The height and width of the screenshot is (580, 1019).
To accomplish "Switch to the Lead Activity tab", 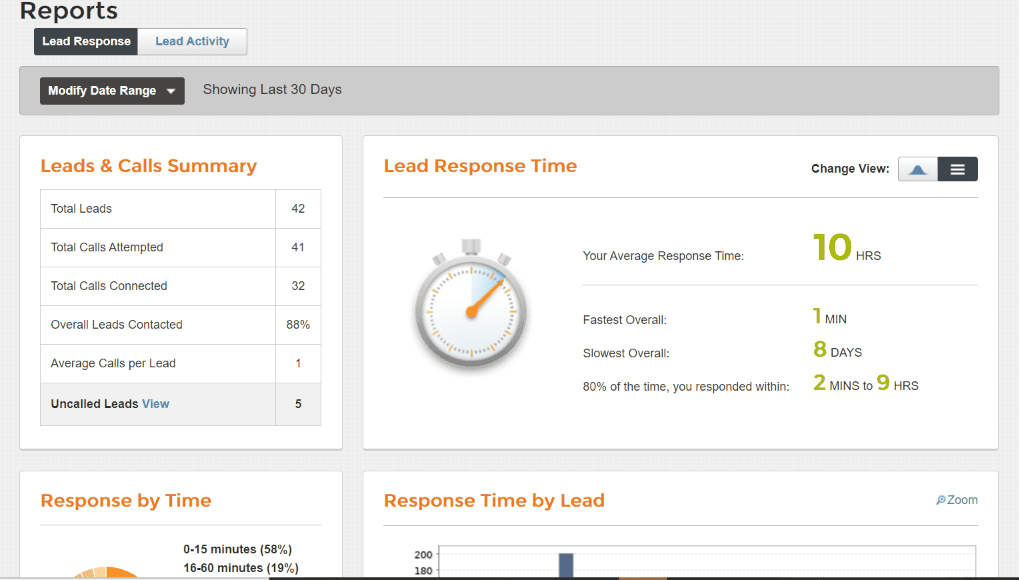I will [192, 42].
